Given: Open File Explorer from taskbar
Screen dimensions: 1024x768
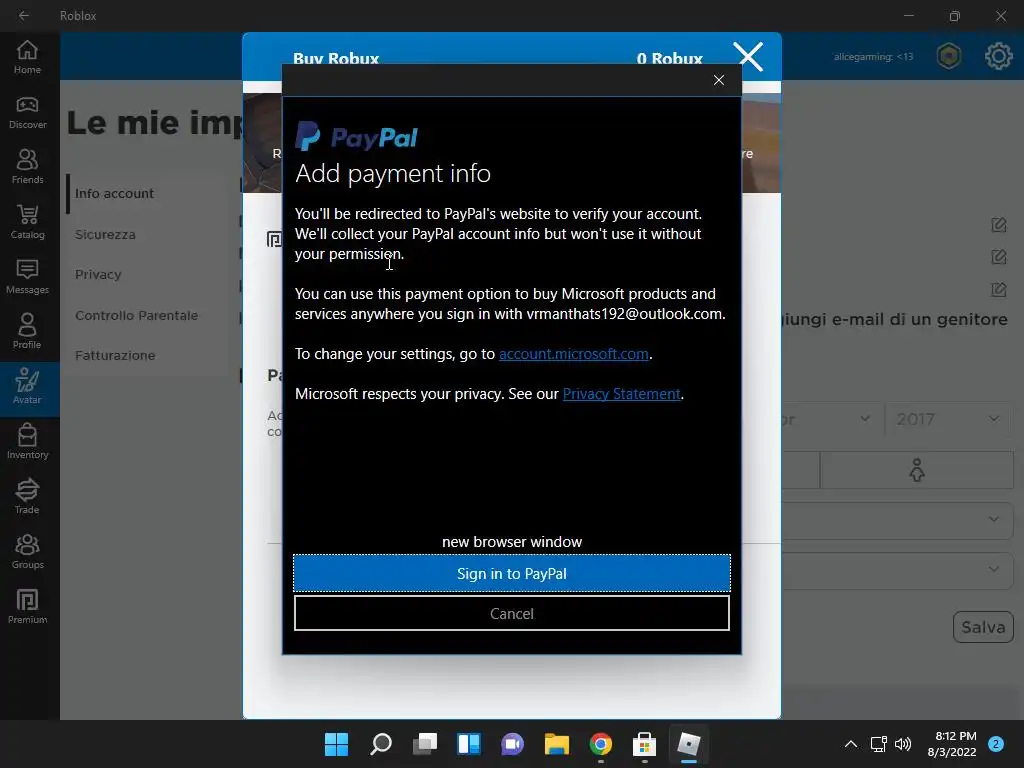Looking at the screenshot, I should click(x=556, y=744).
